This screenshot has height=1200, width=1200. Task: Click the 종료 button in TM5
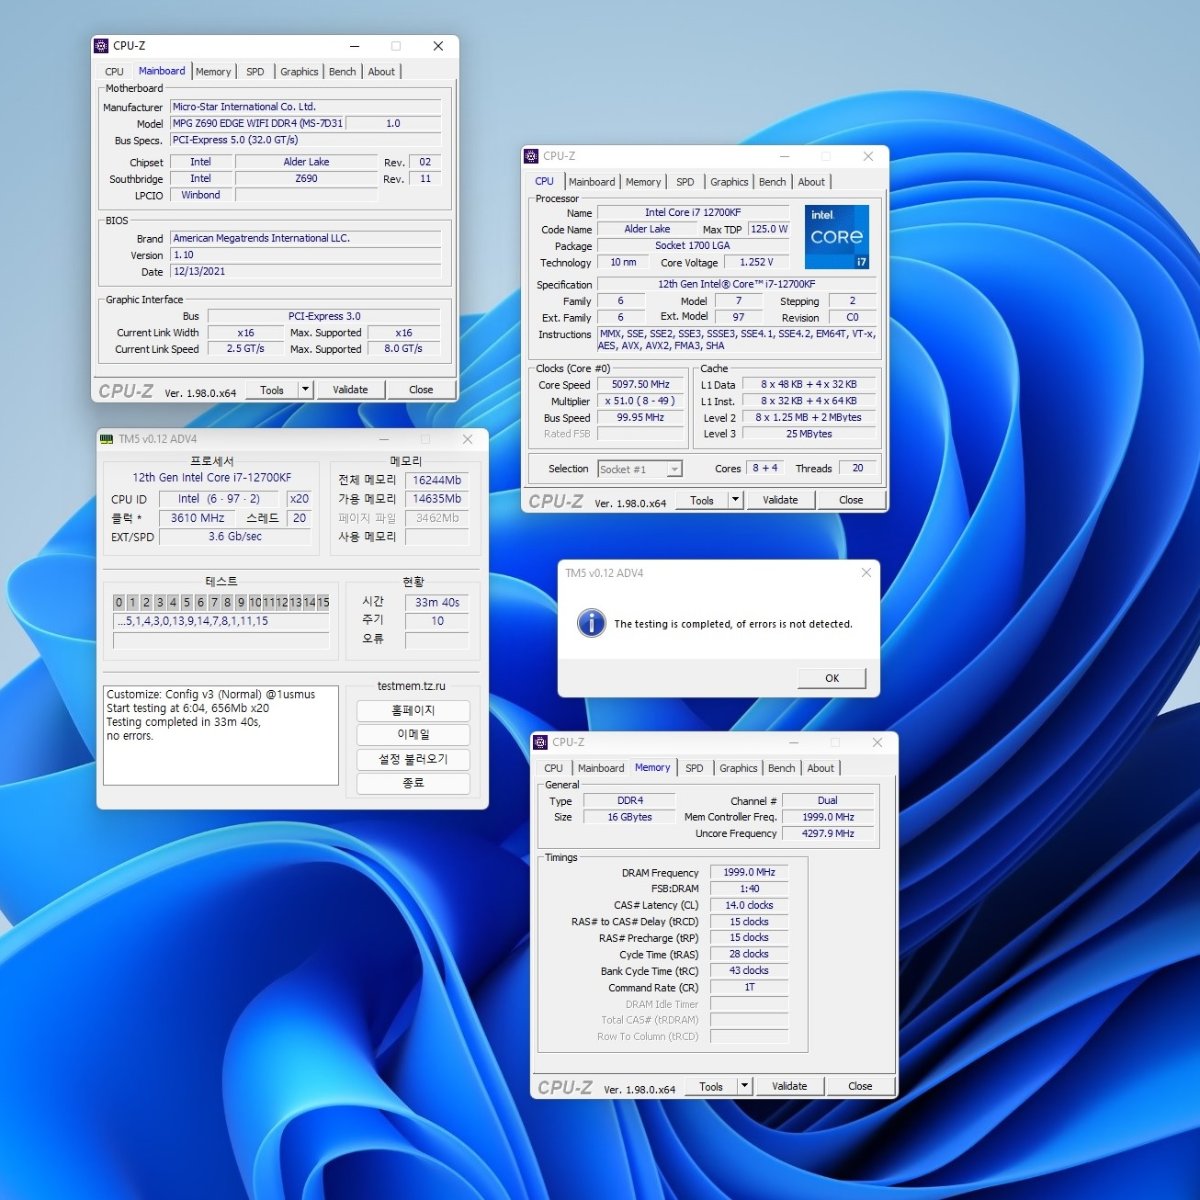pos(413,783)
